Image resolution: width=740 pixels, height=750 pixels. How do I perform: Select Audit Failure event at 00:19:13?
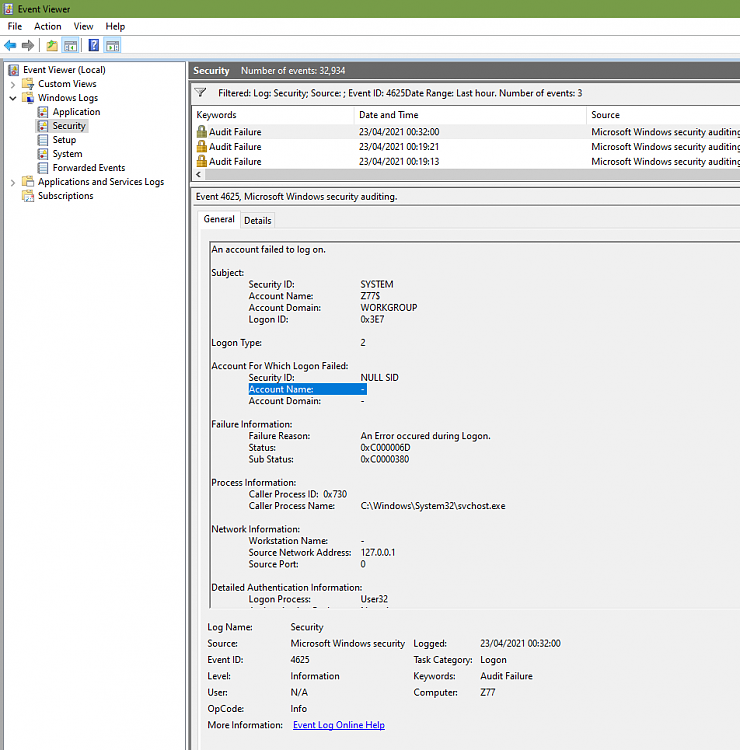(x=466, y=161)
